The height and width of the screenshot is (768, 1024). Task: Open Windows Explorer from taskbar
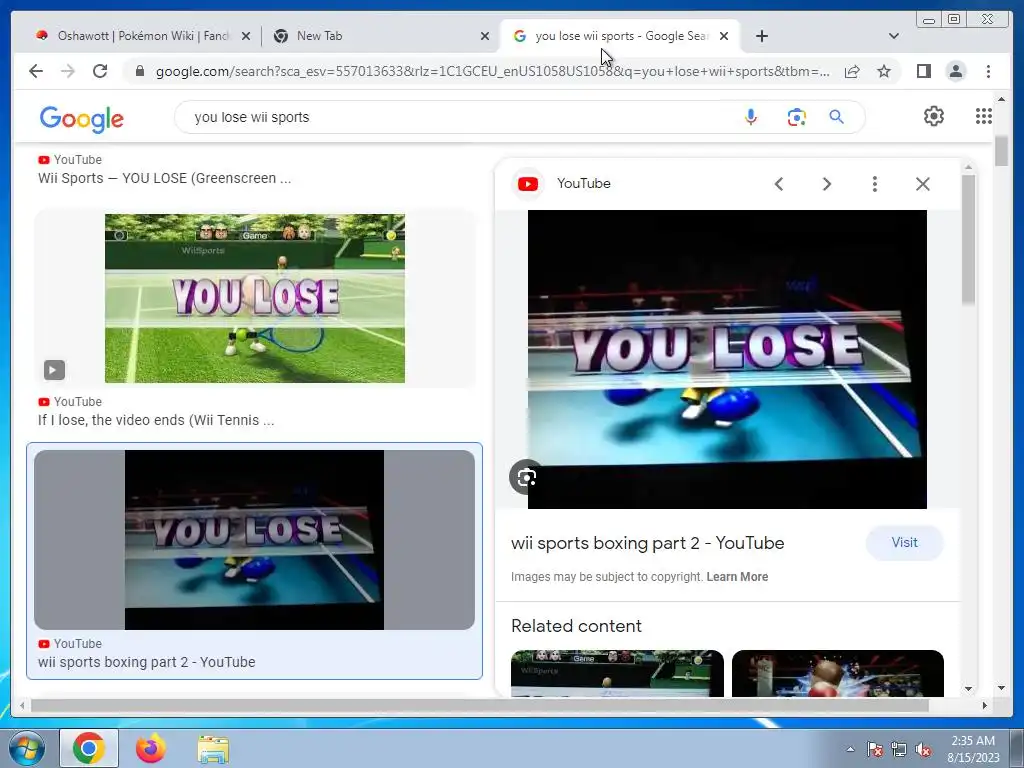pos(213,749)
